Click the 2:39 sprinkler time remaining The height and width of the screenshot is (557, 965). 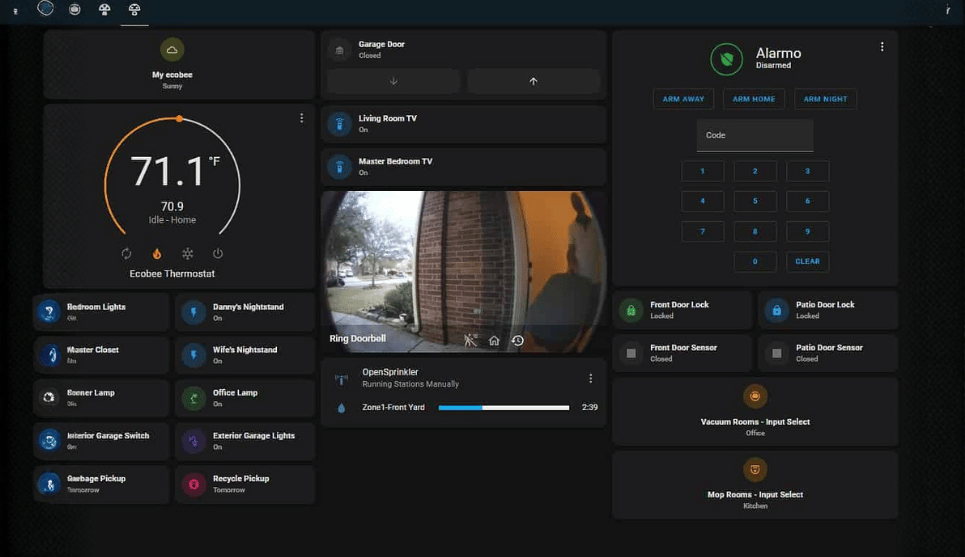coord(590,407)
